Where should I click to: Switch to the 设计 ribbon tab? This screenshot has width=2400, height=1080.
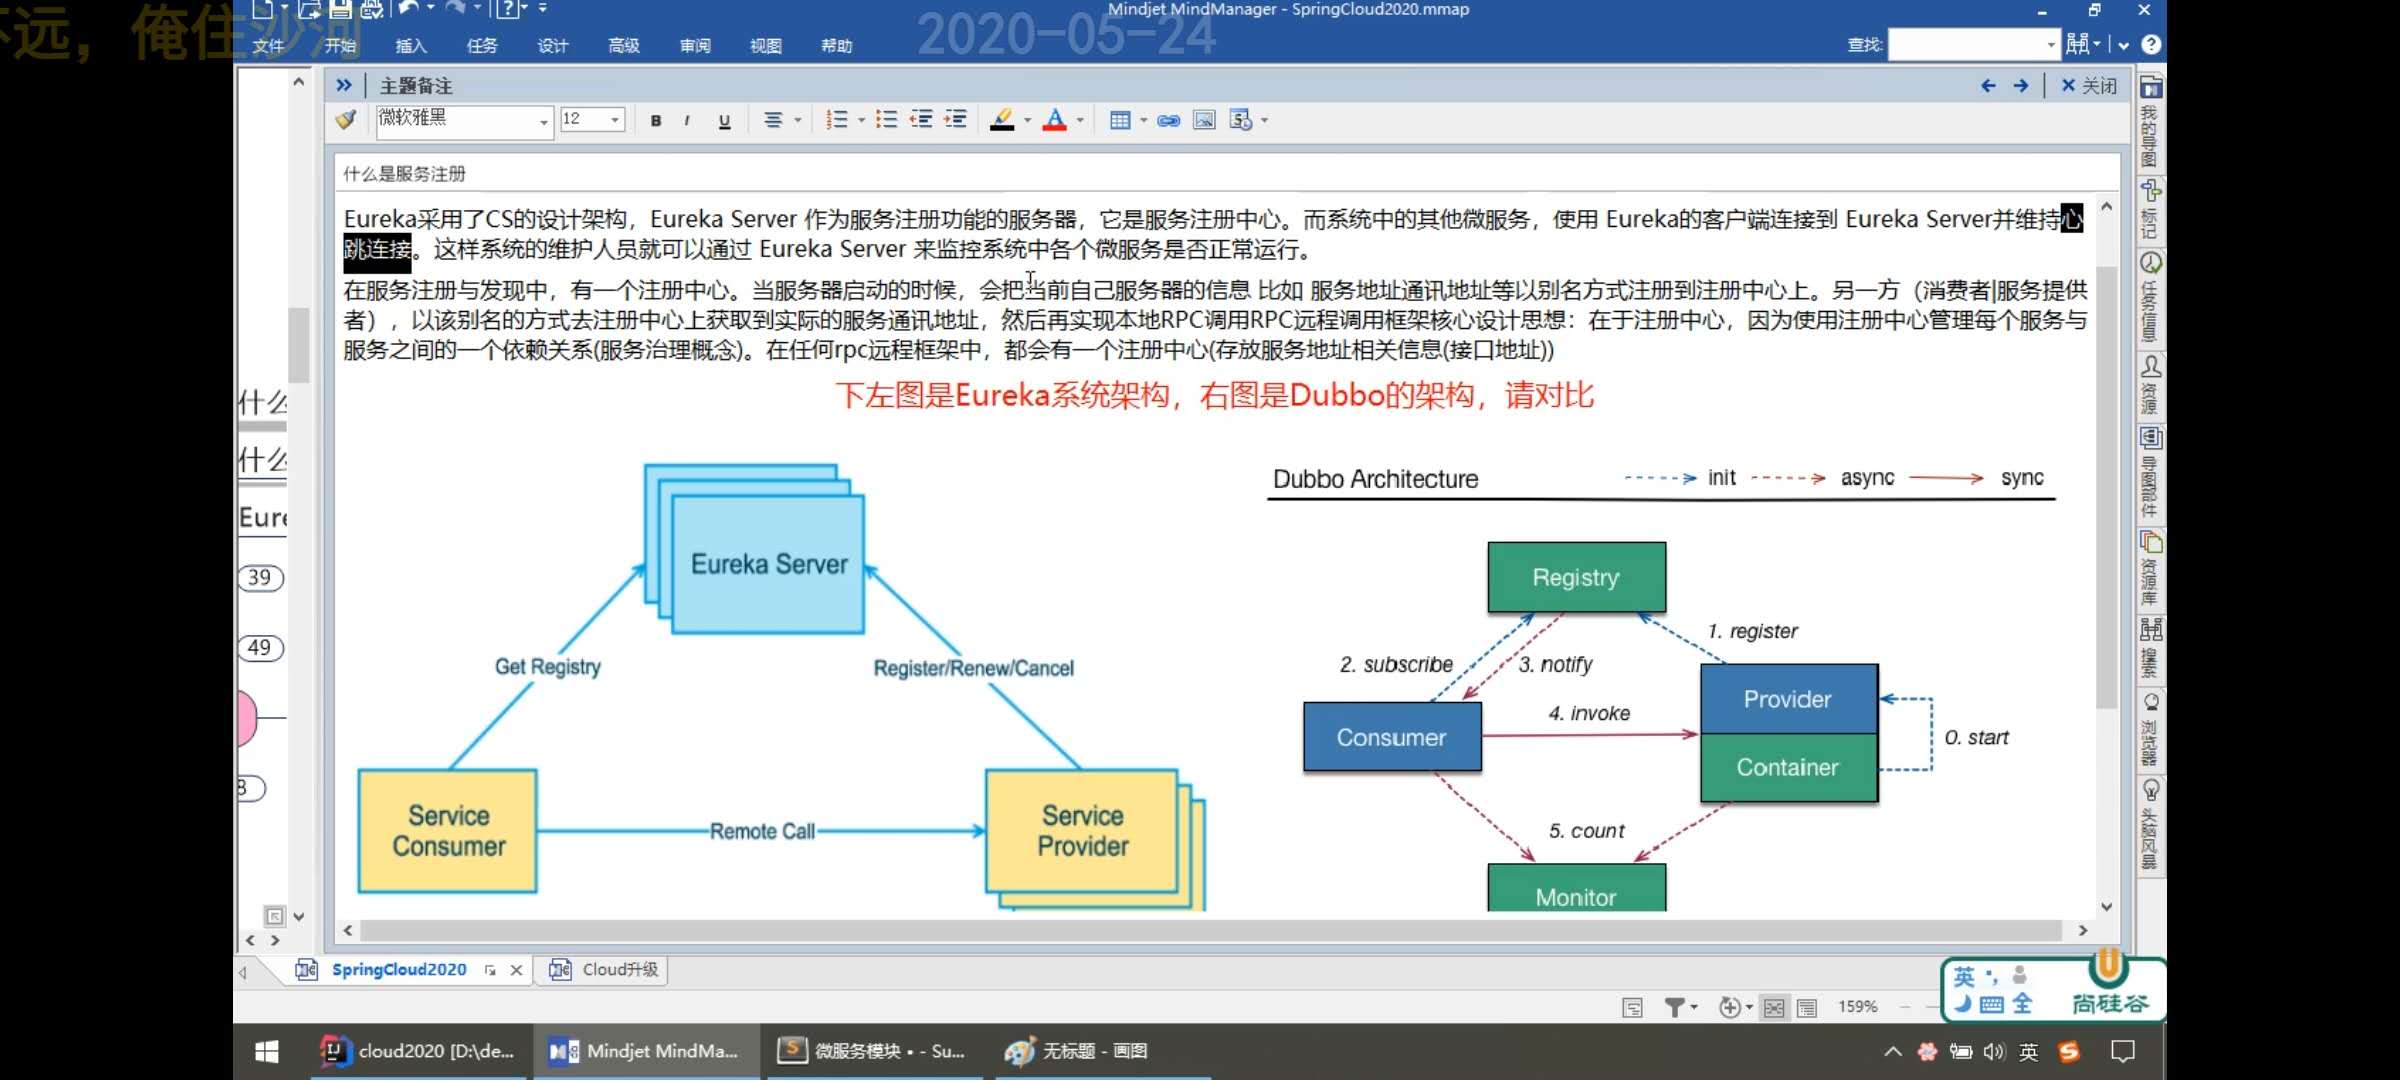tap(553, 45)
